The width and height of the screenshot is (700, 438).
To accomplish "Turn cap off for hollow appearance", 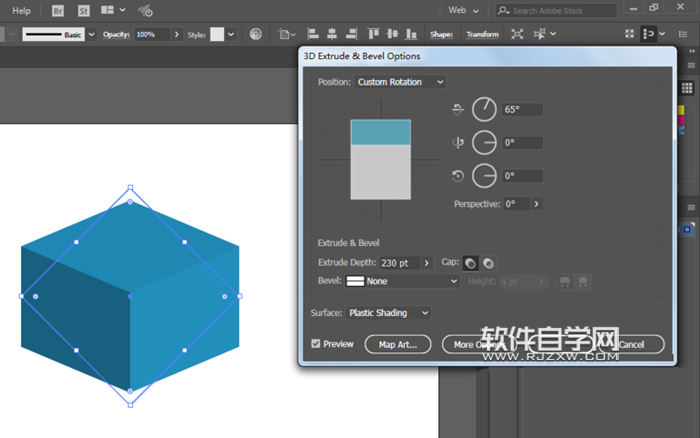I will (x=488, y=263).
